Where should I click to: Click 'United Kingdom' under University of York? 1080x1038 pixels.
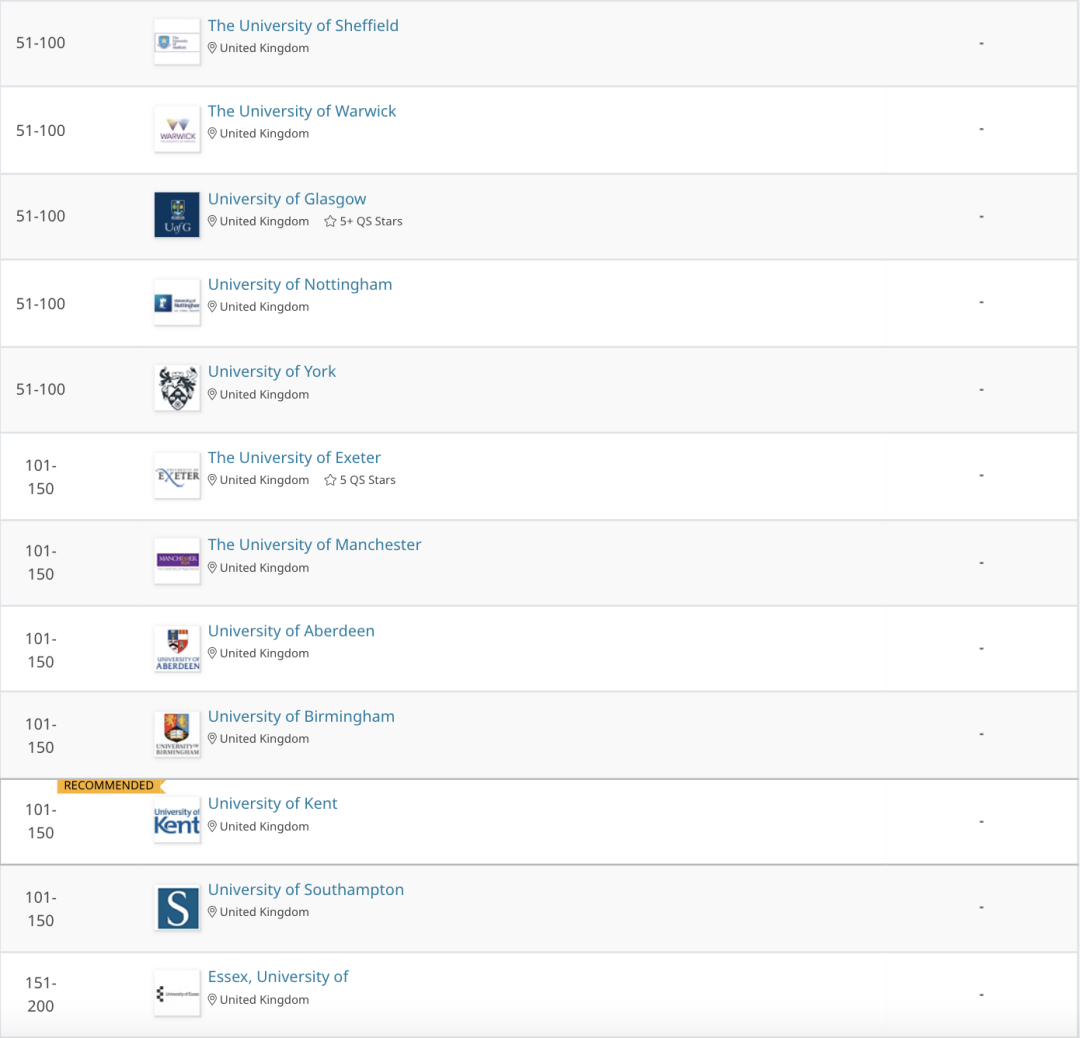[x=264, y=395]
